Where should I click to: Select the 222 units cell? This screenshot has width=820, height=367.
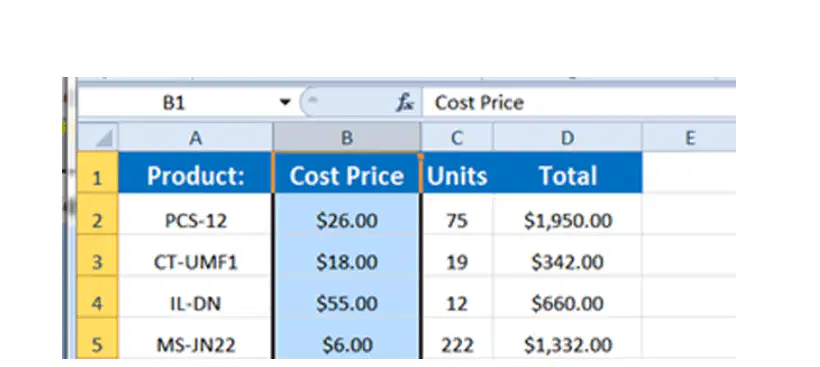pos(457,338)
